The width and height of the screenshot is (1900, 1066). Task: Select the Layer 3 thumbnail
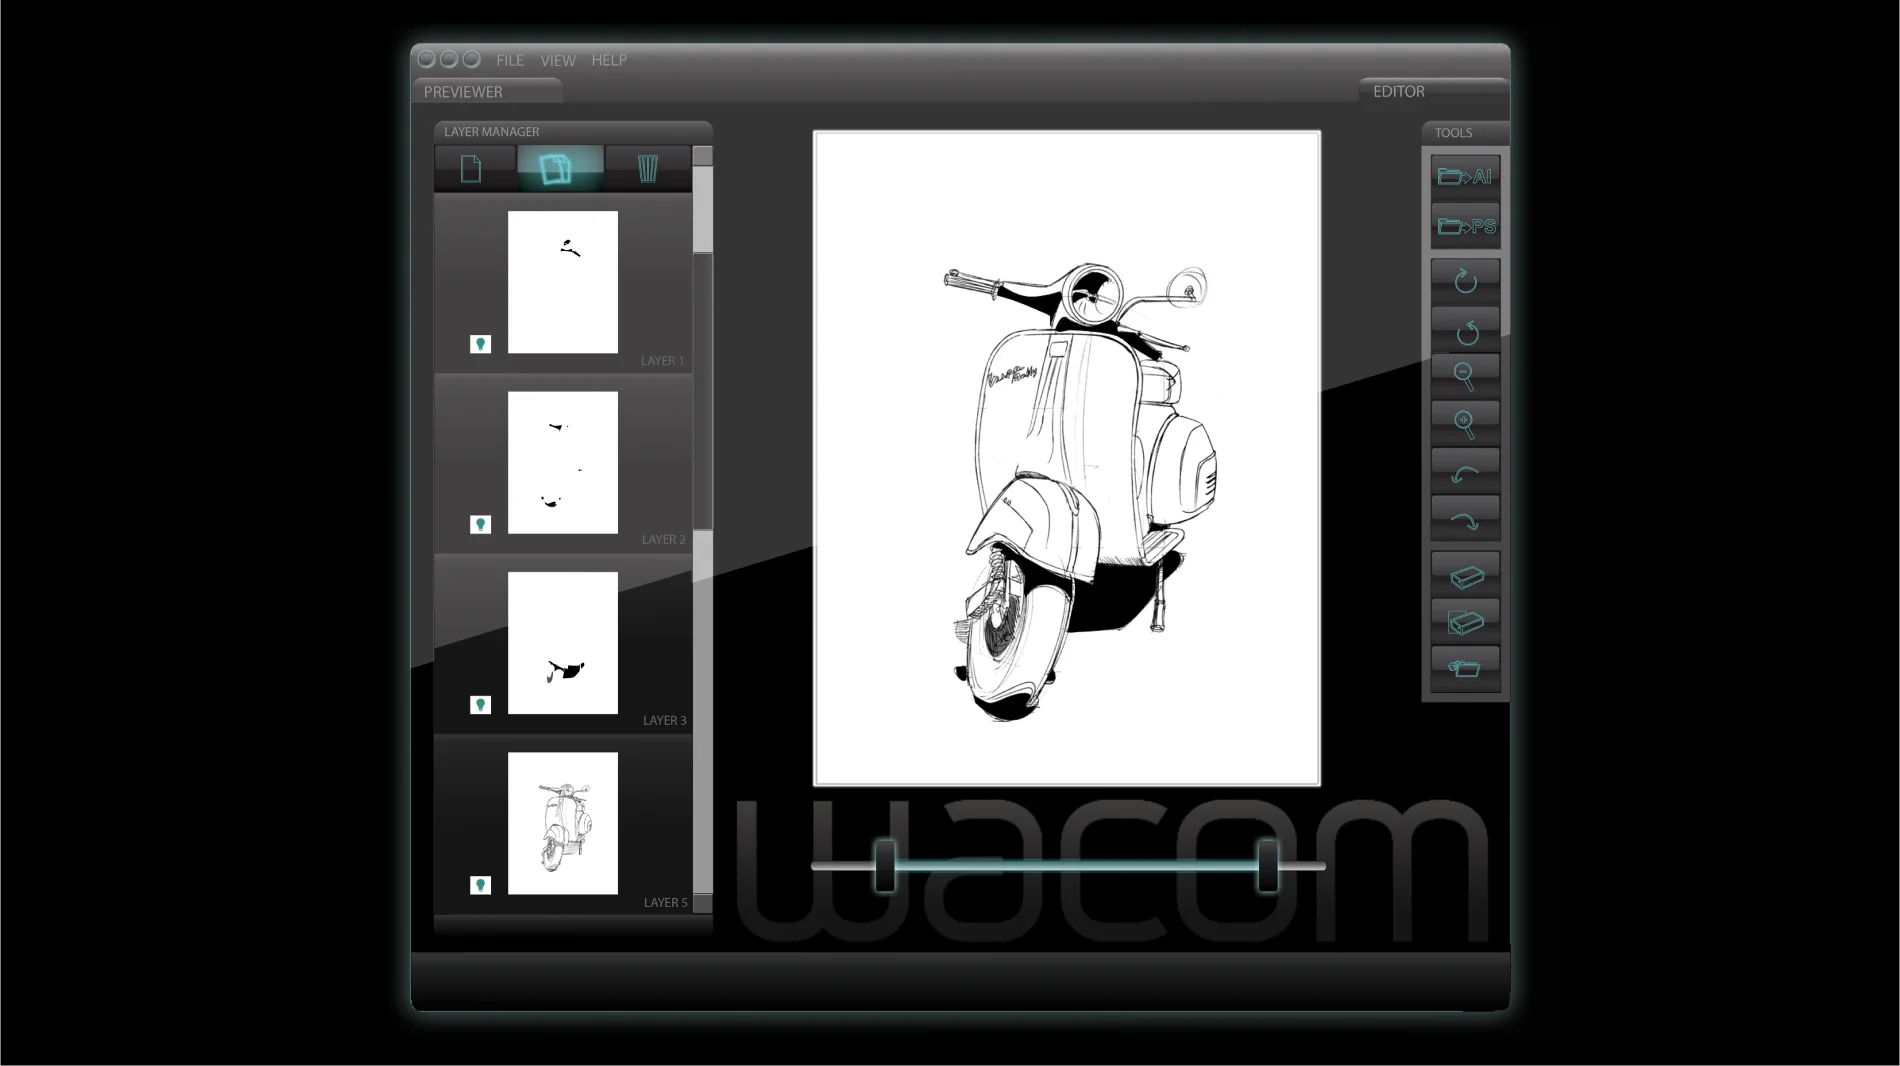point(563,643)
